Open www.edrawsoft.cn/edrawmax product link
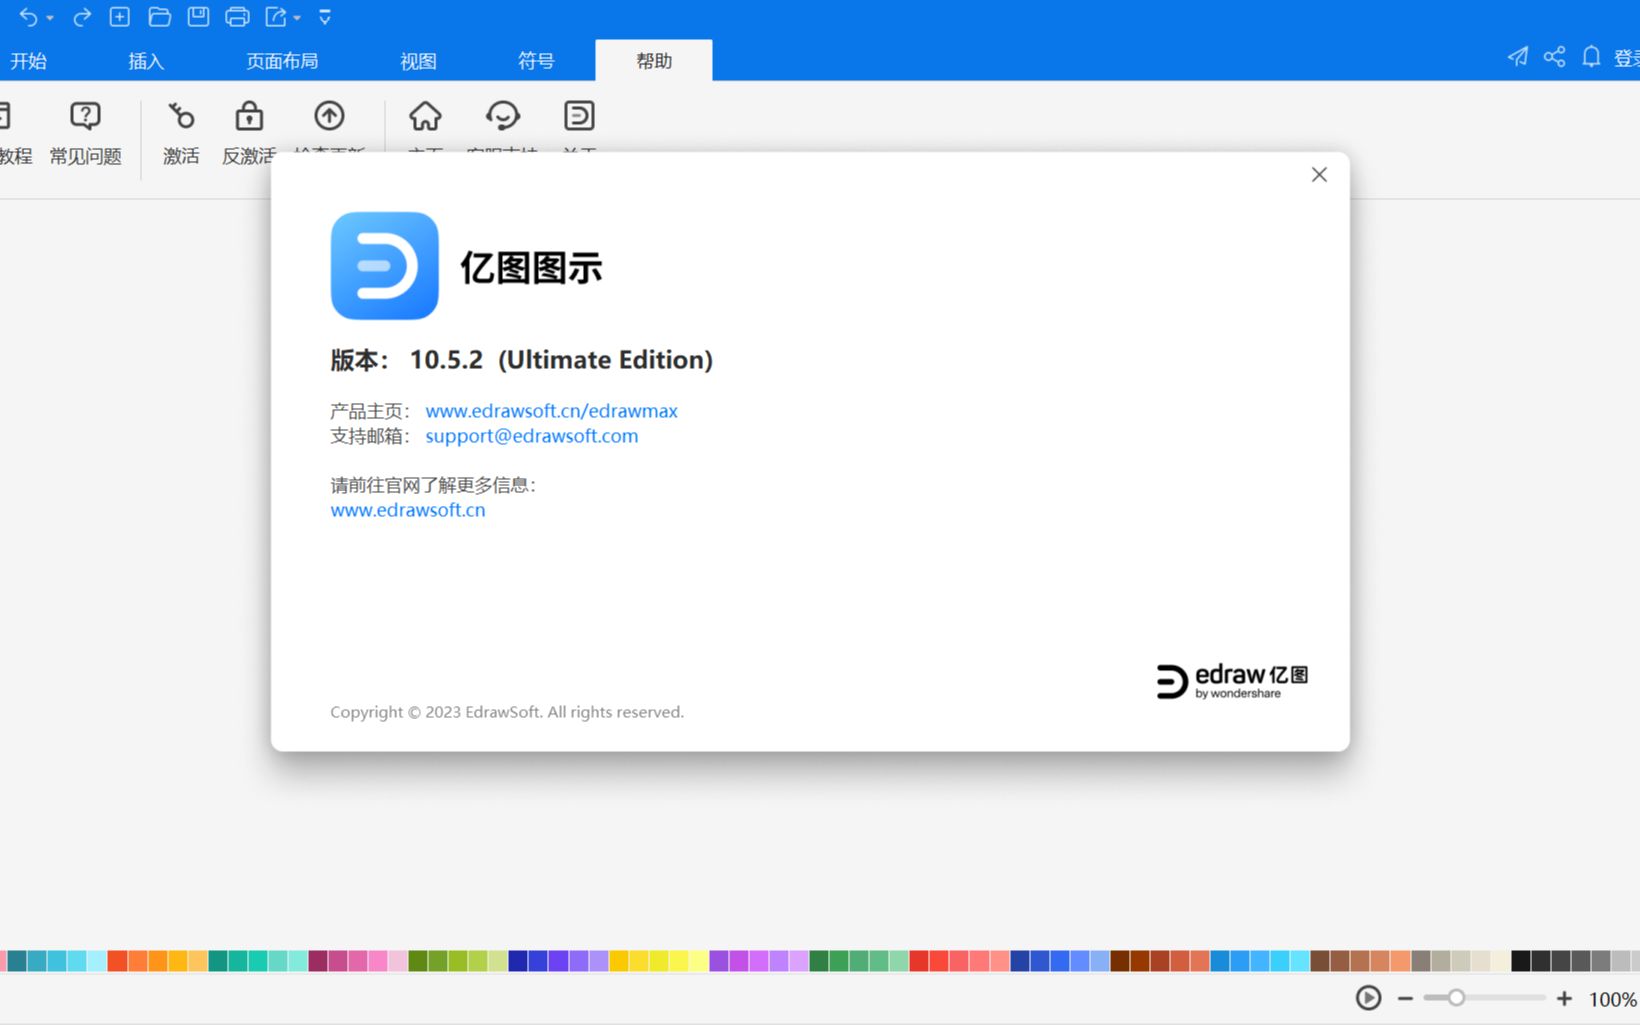1640x1025 pixels. (x=551, y=411)
